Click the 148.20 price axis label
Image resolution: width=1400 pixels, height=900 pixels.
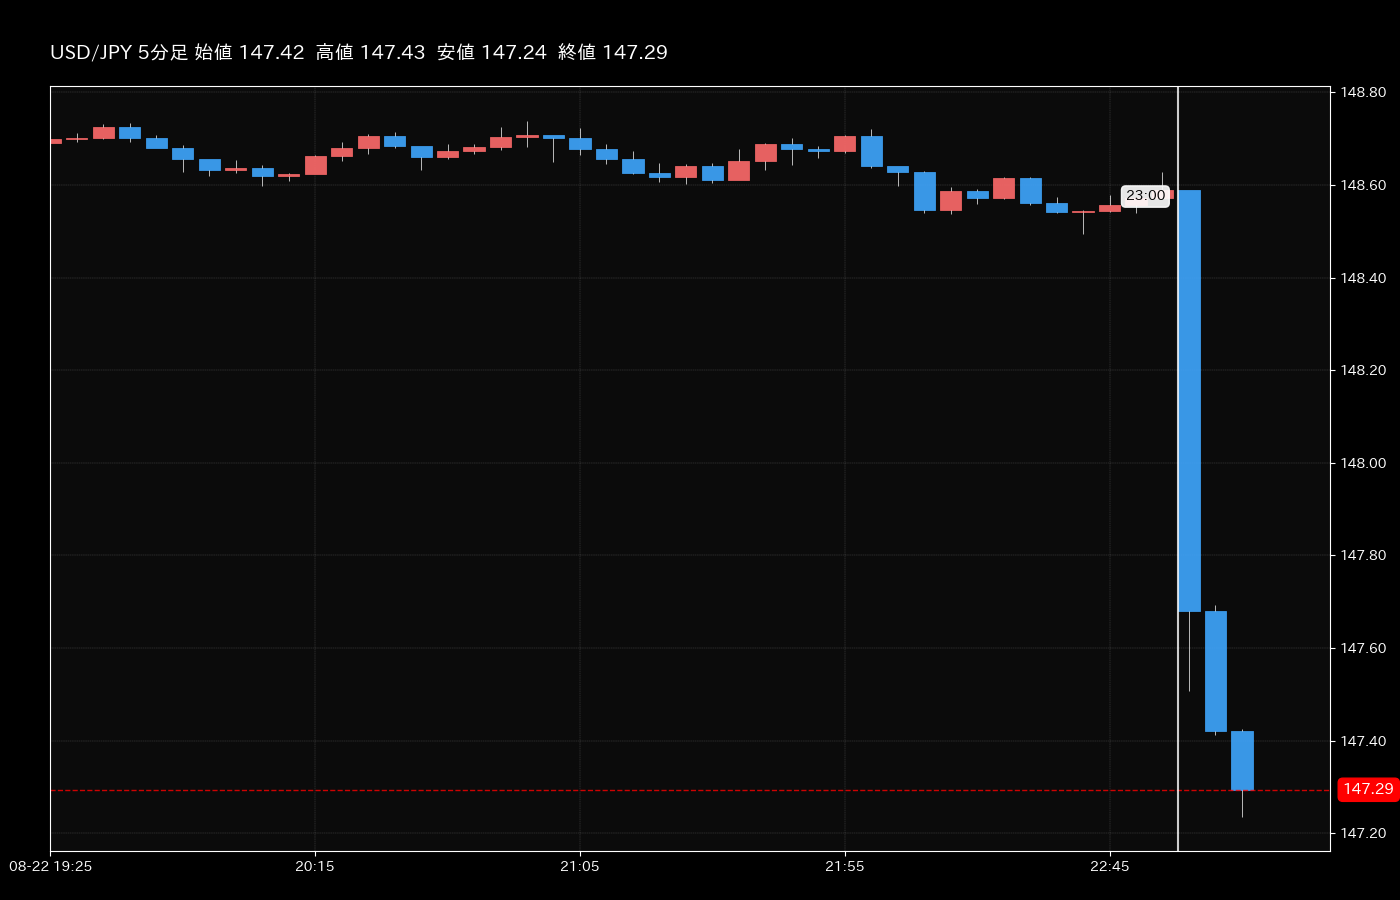(x=1363, y=370)
